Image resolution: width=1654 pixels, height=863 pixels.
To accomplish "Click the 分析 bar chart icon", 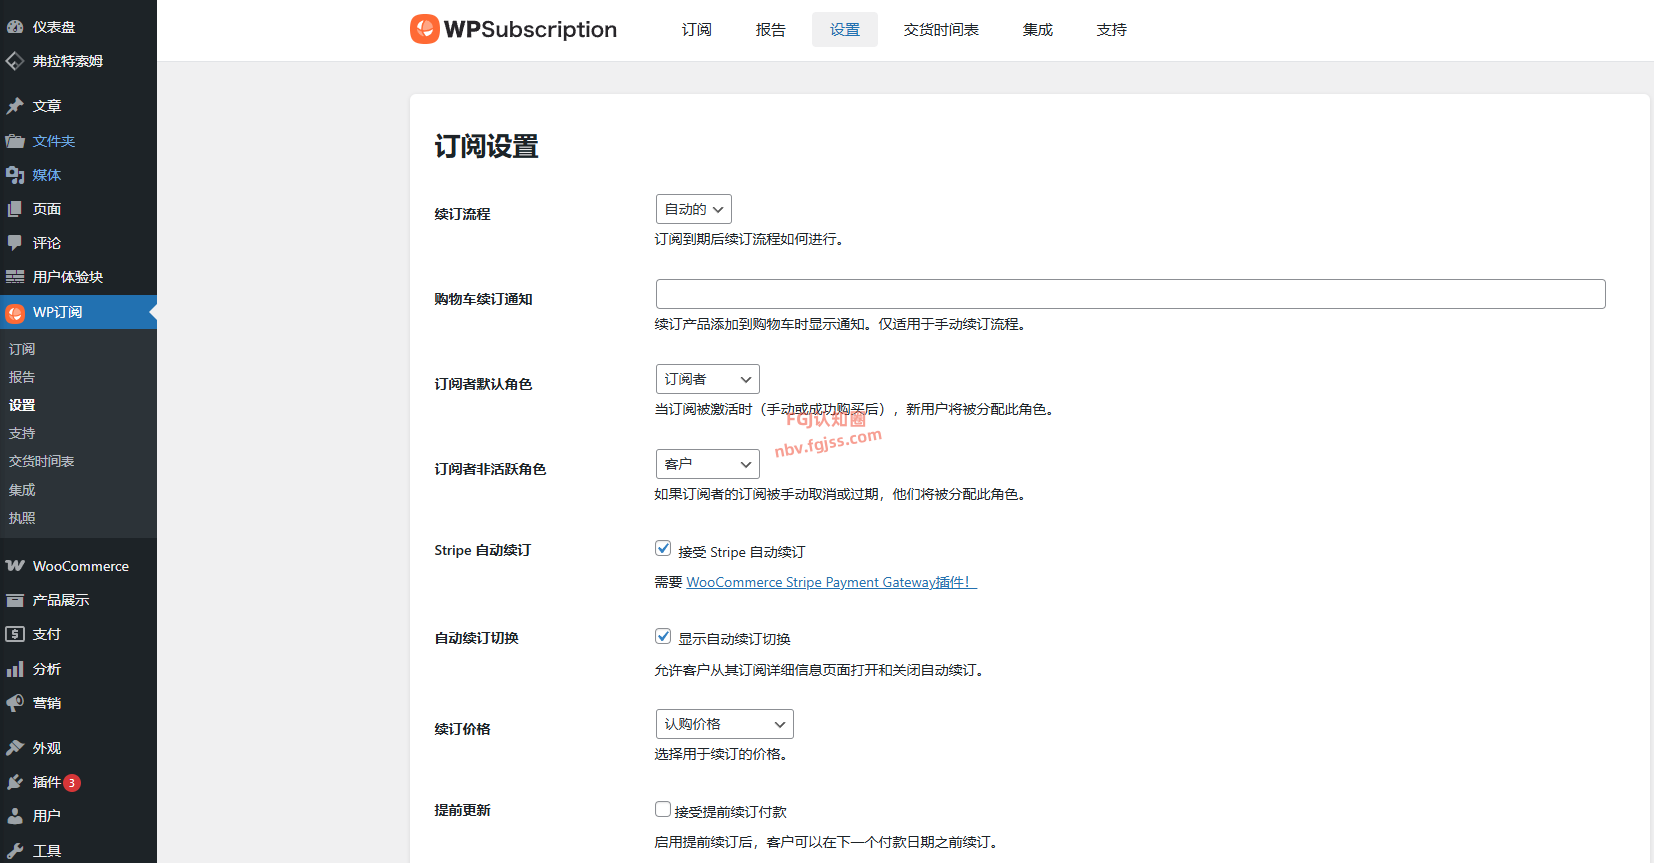I will (15, 669).
